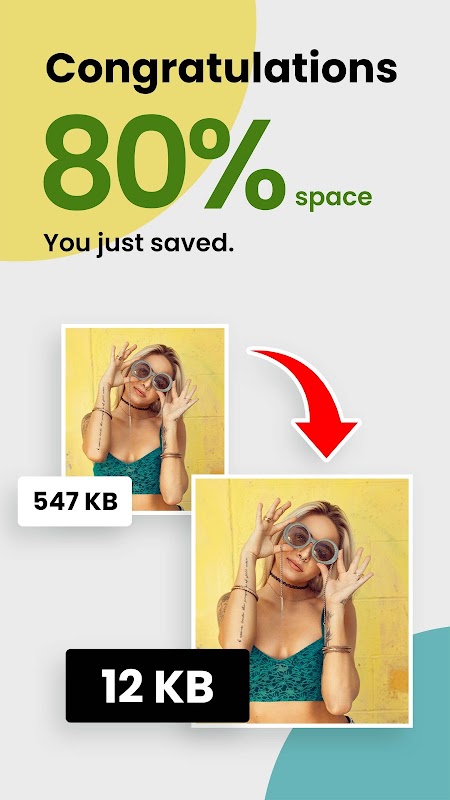
Task: Tap the 547 KB size label
Action: tap(75, 502)
